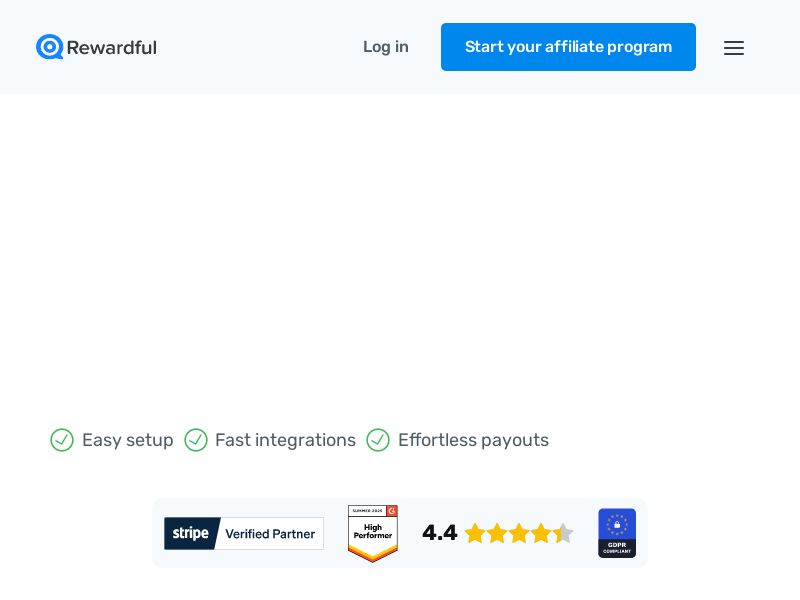This screenshot has width=800, height=600.
Task: Click the Effortless payouts label text
Action: coord(473,440)
